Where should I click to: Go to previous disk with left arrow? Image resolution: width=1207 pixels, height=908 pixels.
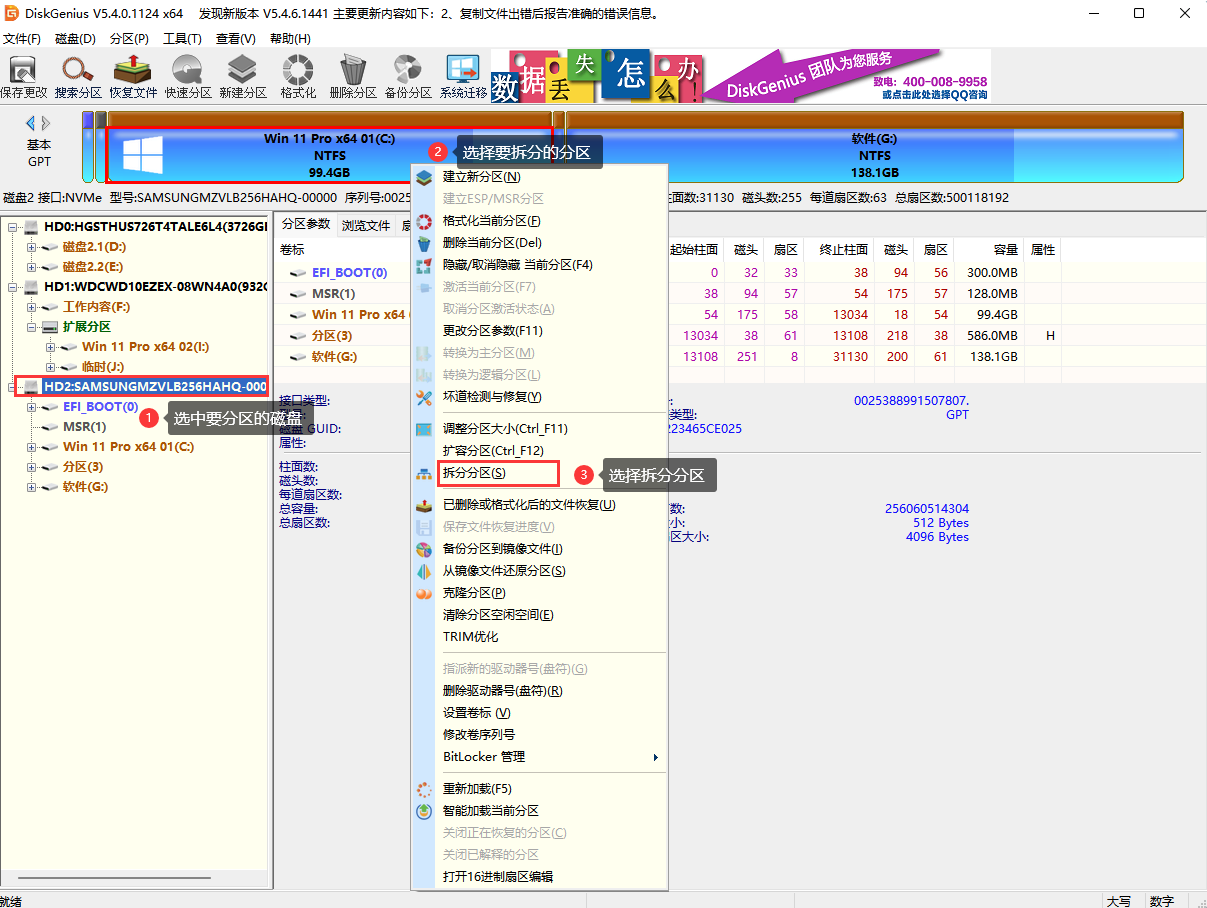click(31, 122)
